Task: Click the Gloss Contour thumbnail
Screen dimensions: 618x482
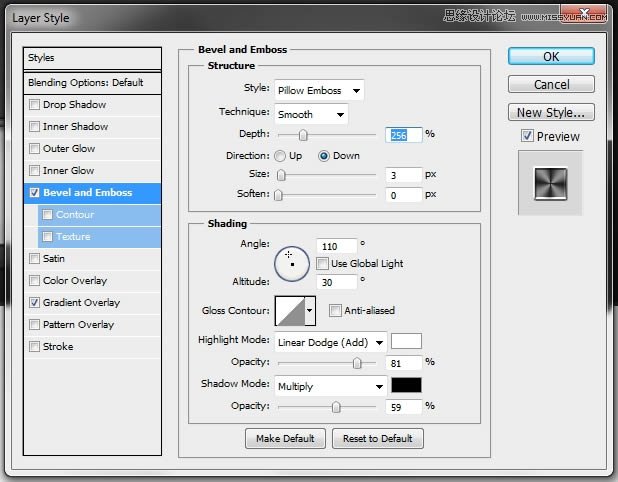Action: tap(290, 311)
